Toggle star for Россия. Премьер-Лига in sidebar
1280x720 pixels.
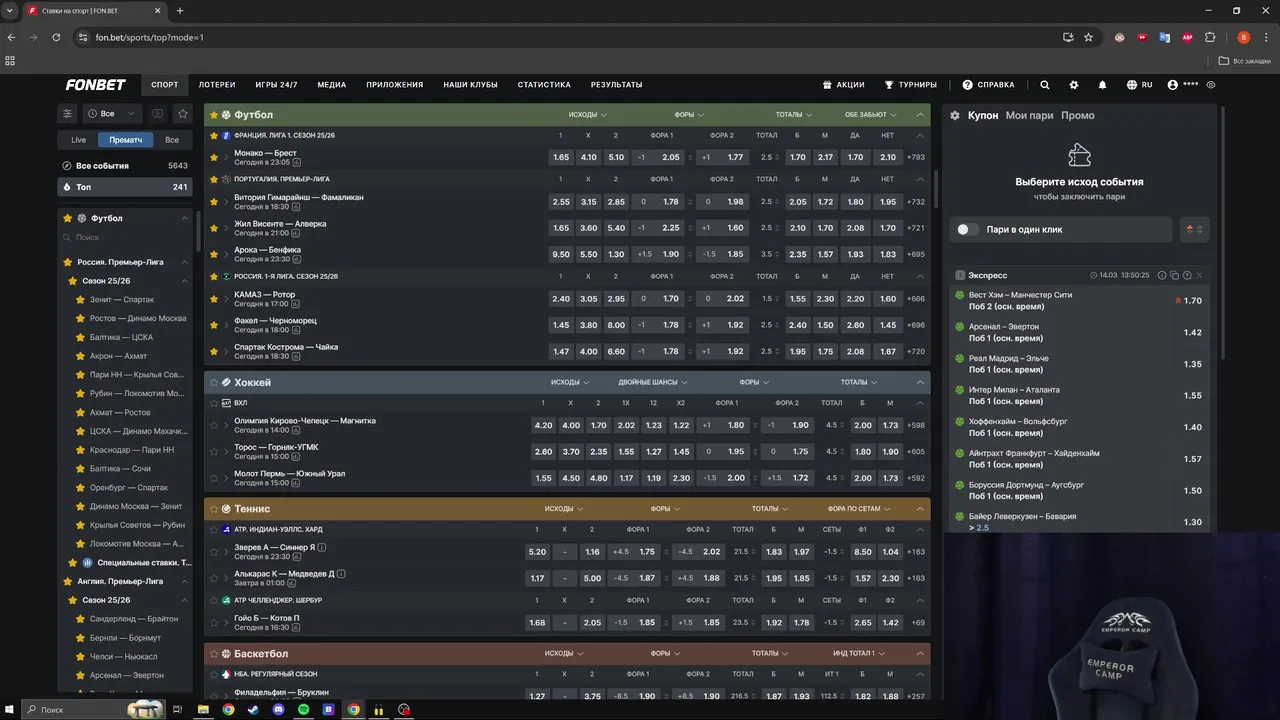click(x=68, y=262)
